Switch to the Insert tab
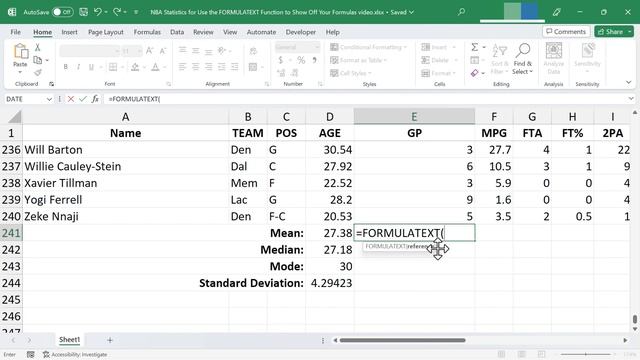Viewport: 640px width, 360px height. [69, 32]
